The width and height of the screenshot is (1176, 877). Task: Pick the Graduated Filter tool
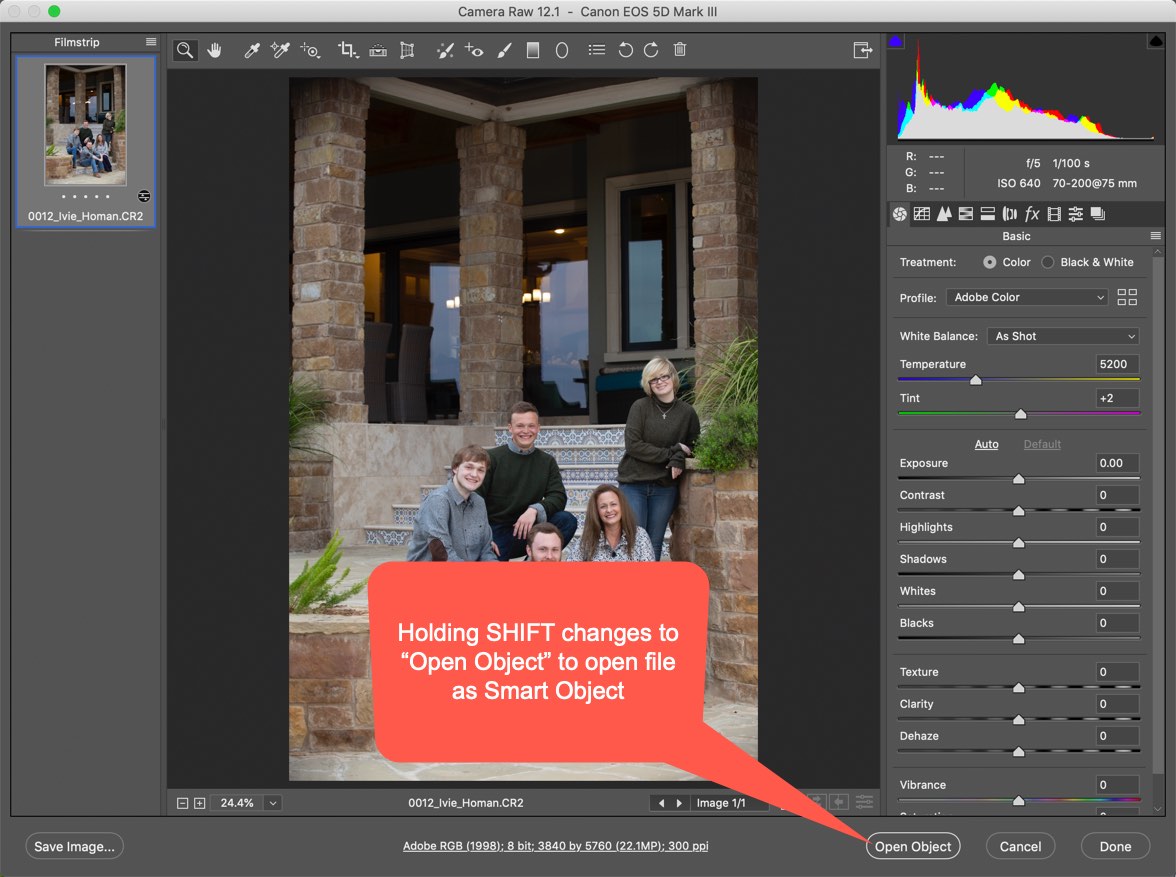pyautogui.click(x=533, y=50)
